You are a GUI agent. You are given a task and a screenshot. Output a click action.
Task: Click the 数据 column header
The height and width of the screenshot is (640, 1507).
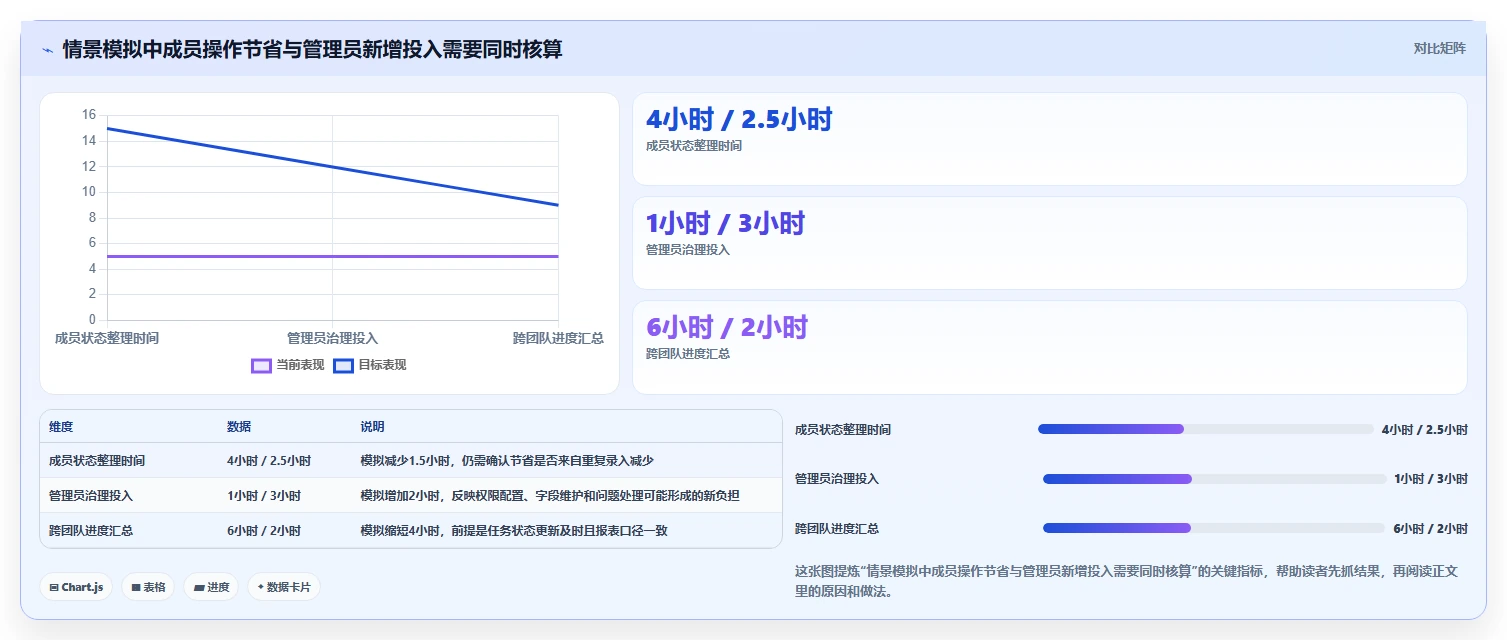239,427
